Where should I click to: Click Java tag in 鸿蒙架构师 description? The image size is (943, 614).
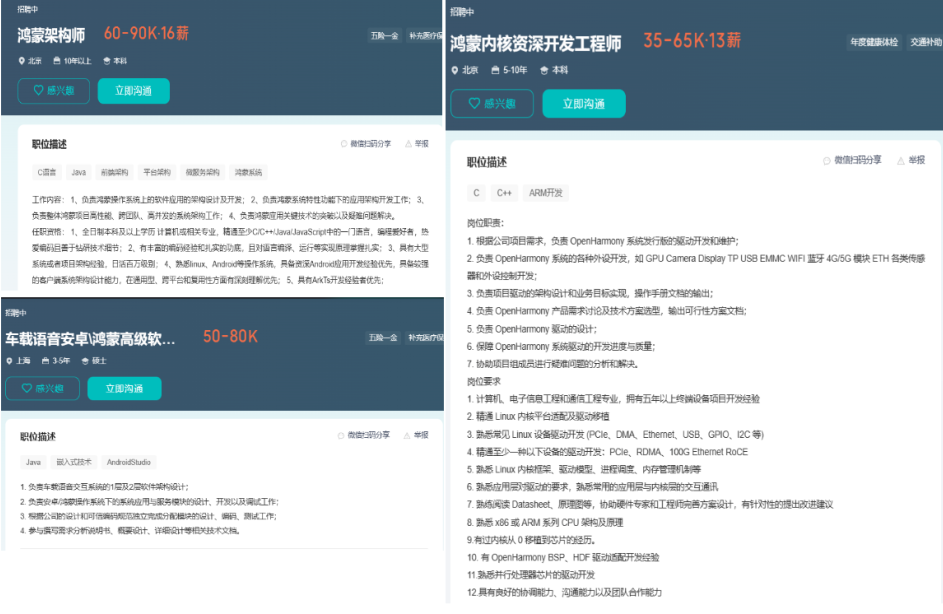79,173
